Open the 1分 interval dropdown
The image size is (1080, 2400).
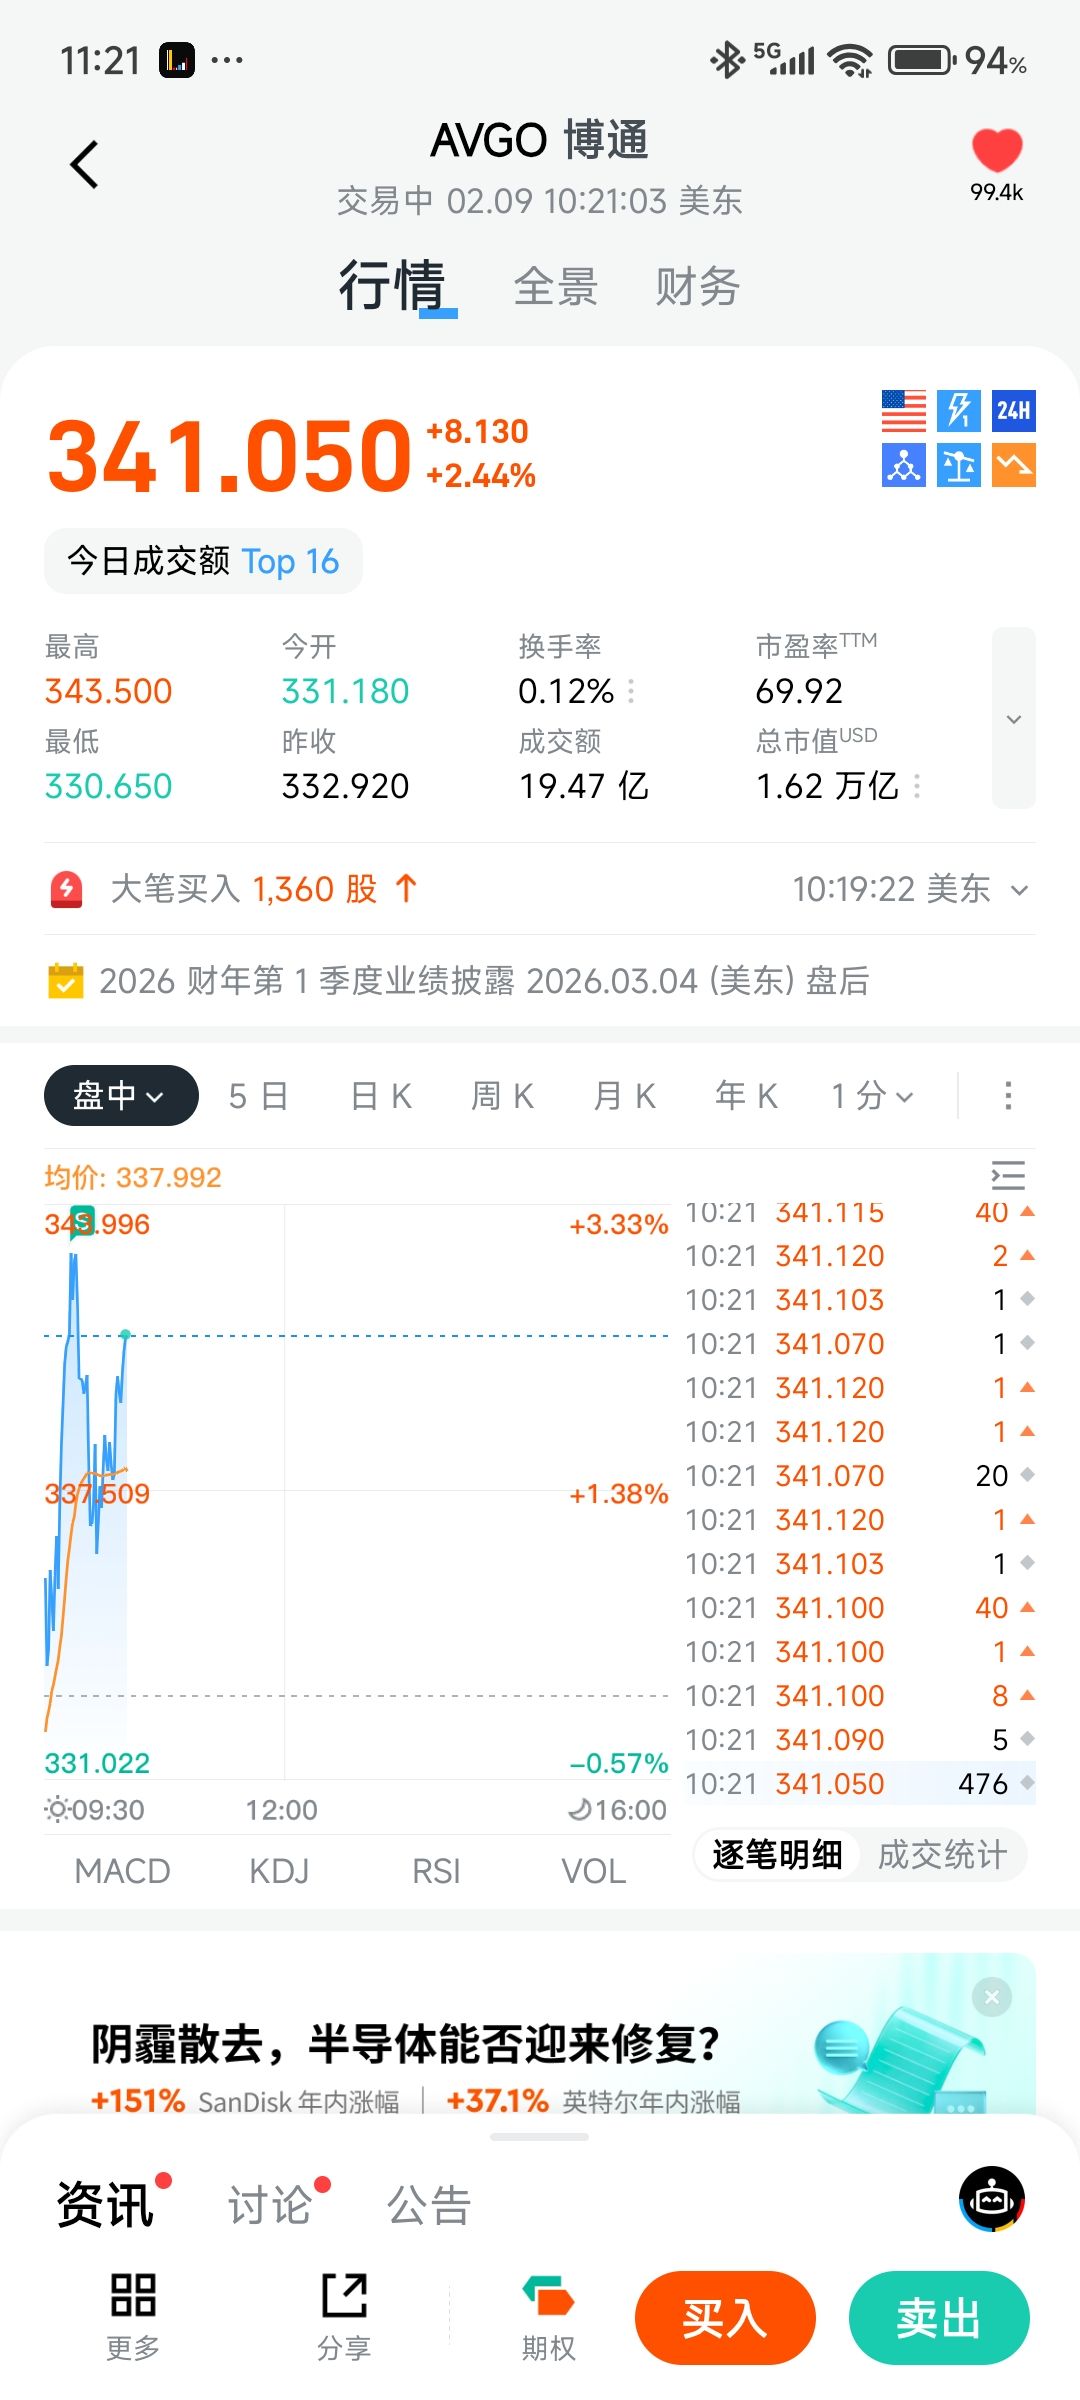(872, 1096)
